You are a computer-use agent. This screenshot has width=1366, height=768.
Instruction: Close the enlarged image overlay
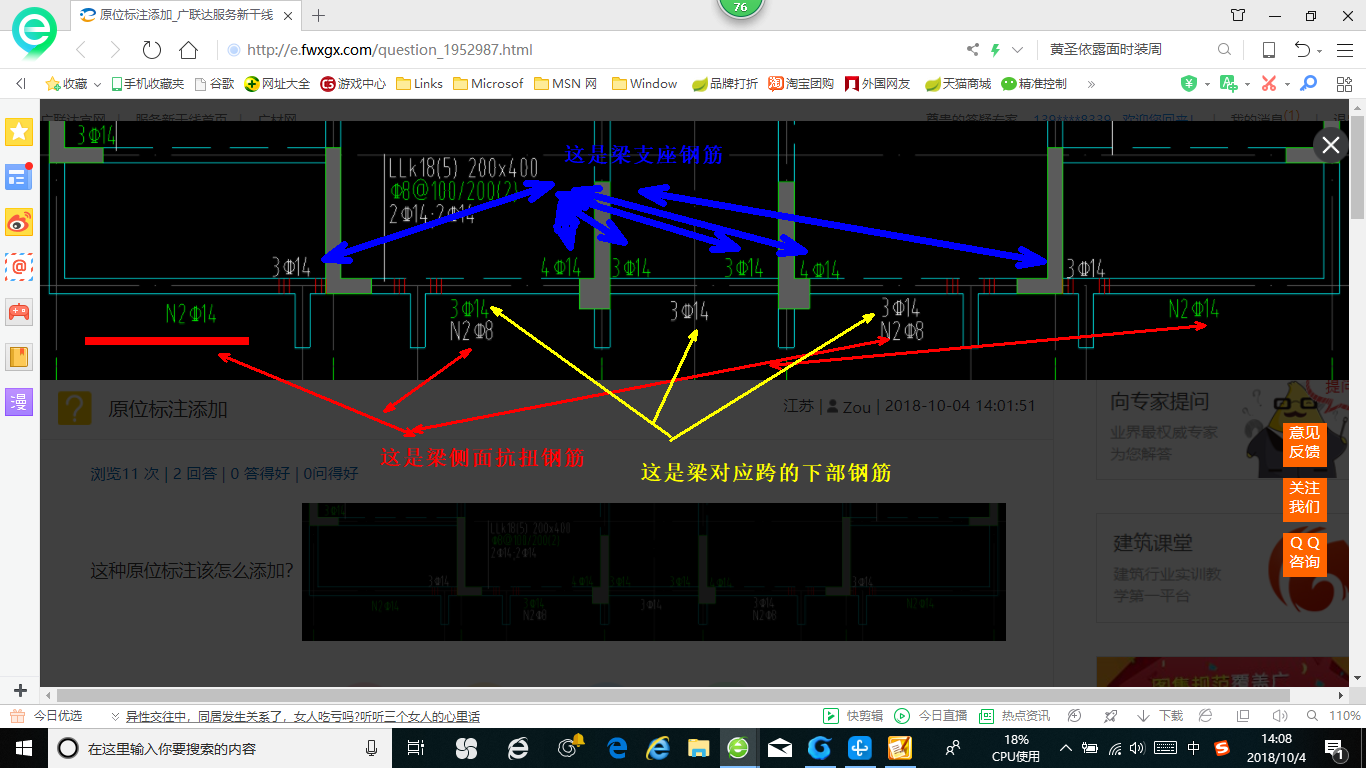[x=1331, y=145]
